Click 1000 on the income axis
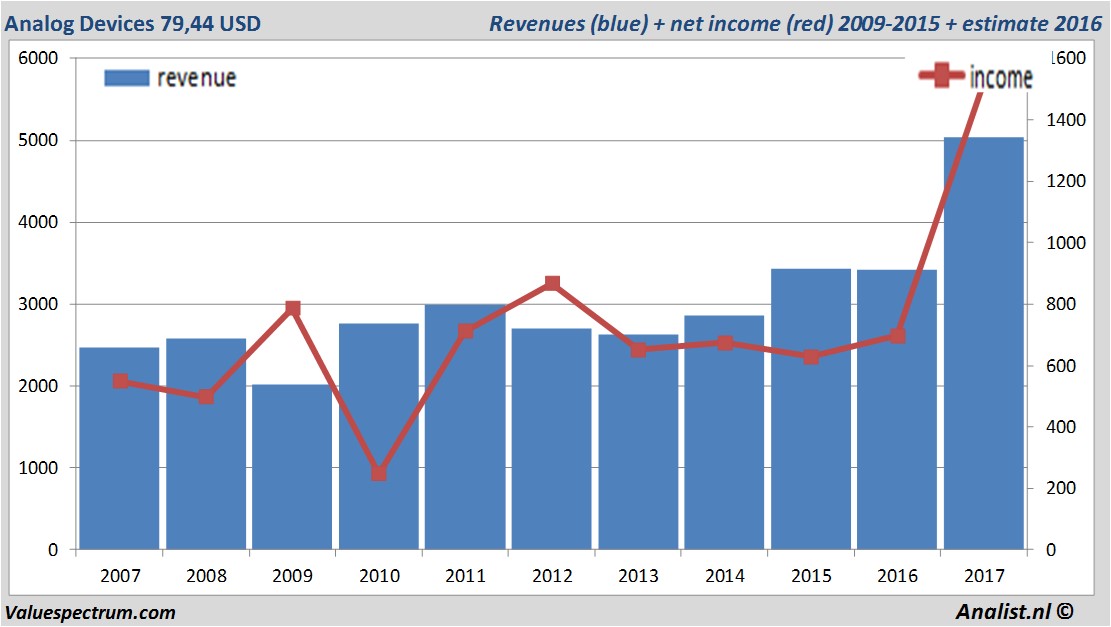Image resolution: width=1111 pixels, height=627 pixels. [x=1066, y=243]
